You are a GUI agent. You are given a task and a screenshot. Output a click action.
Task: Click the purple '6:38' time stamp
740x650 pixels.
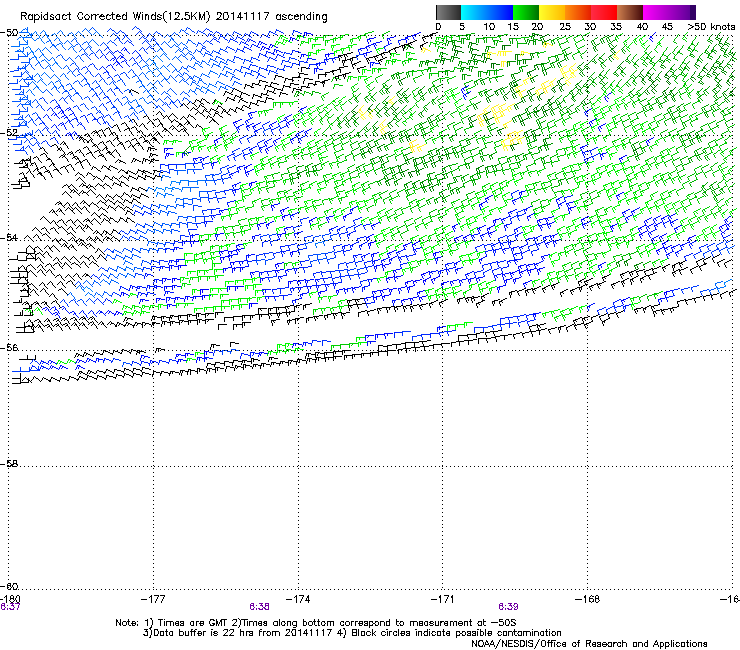260,607
